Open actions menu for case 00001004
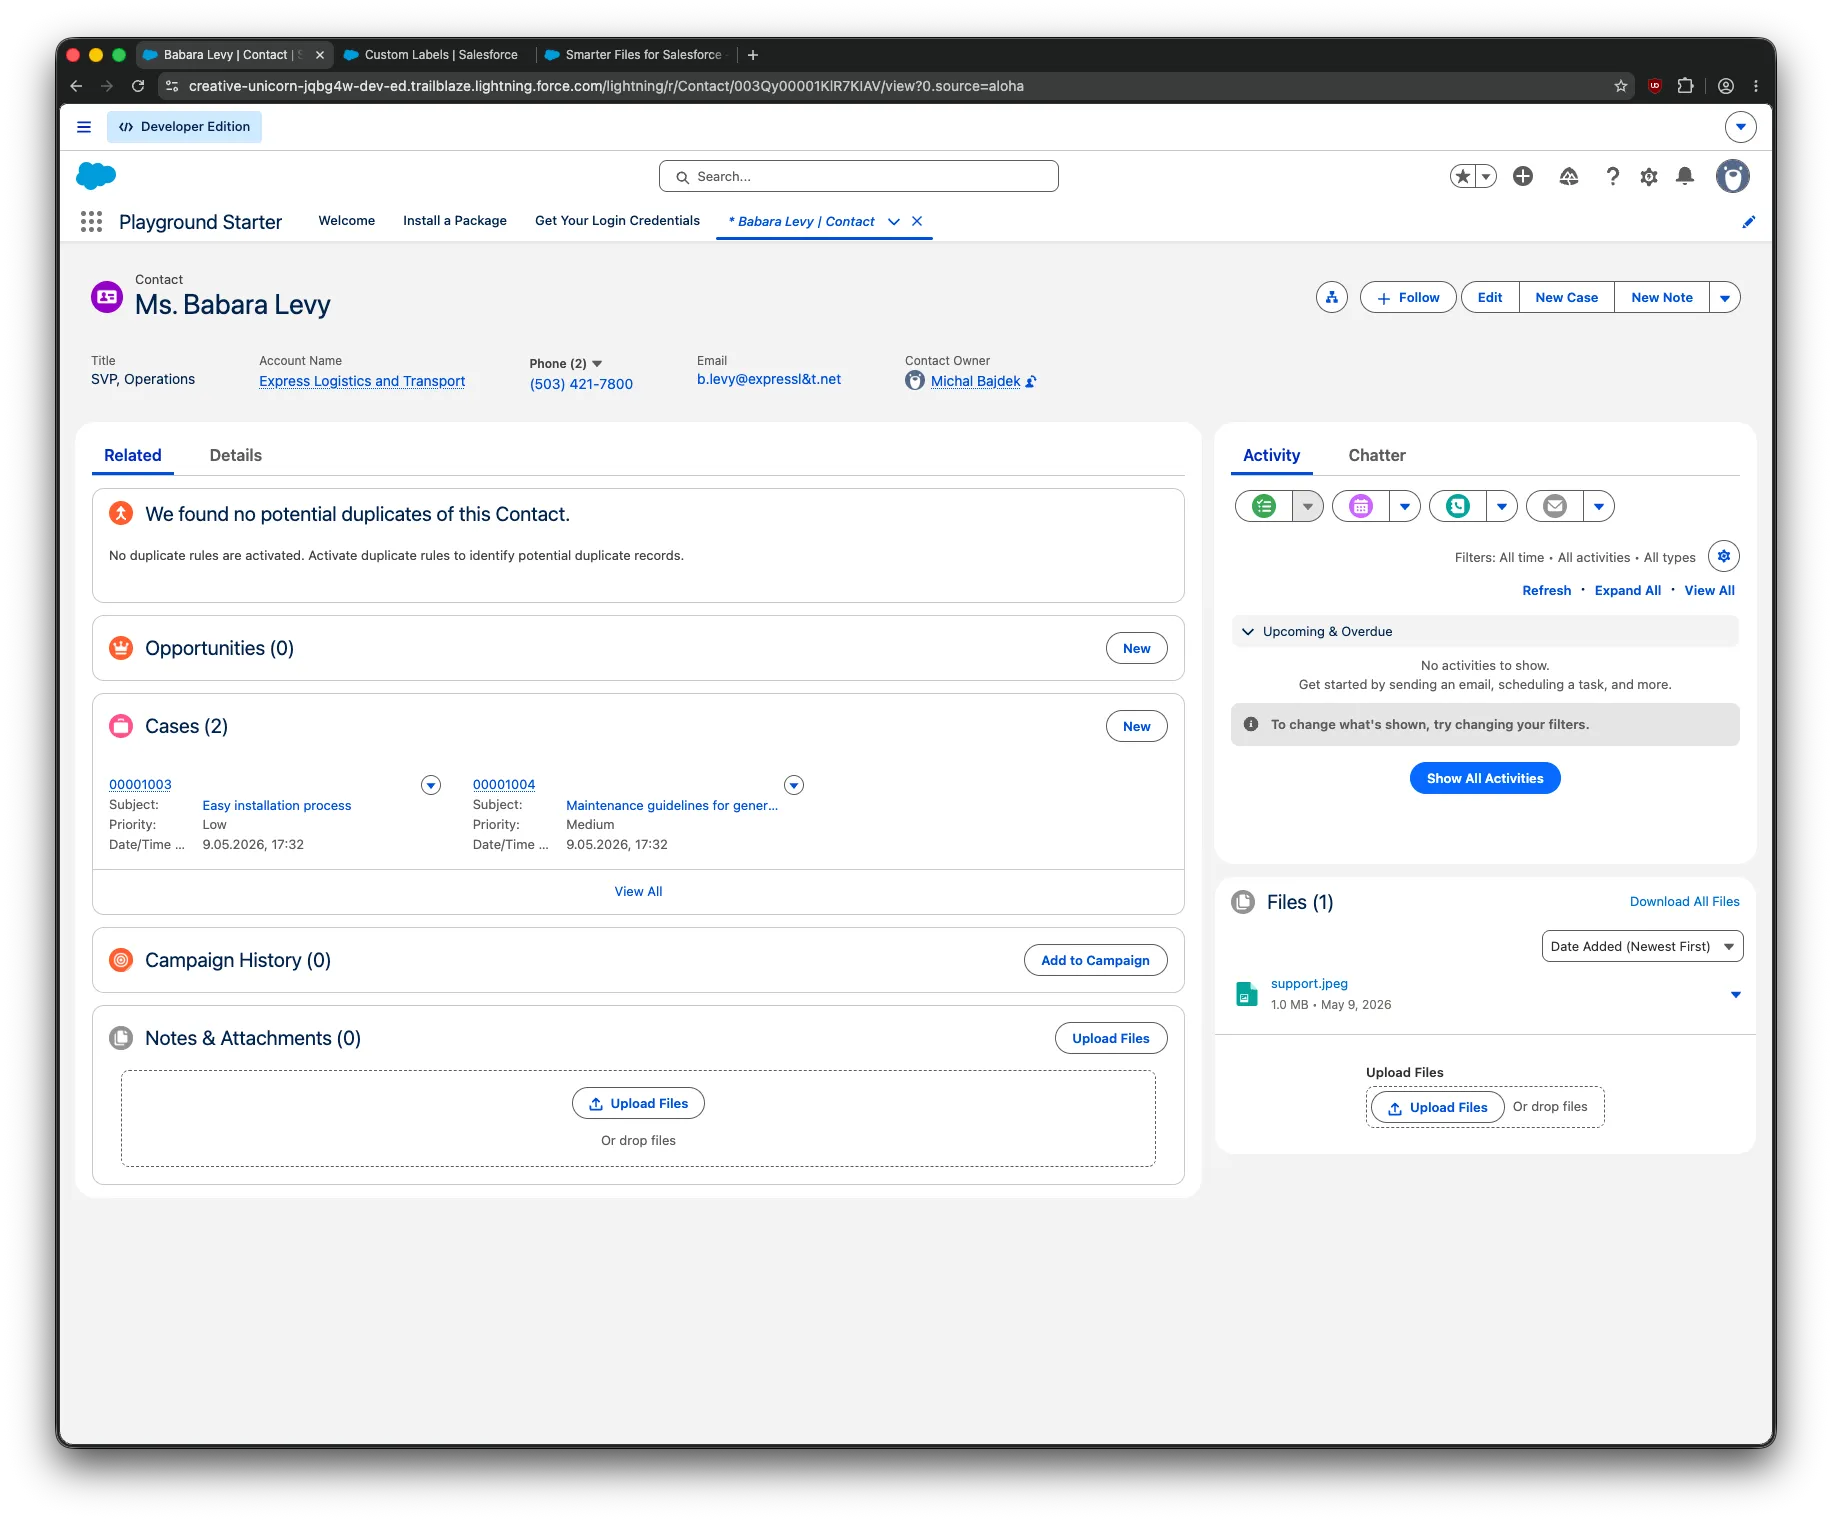The height and width of the screenshot is (1522, 1832). pos(794,786)
